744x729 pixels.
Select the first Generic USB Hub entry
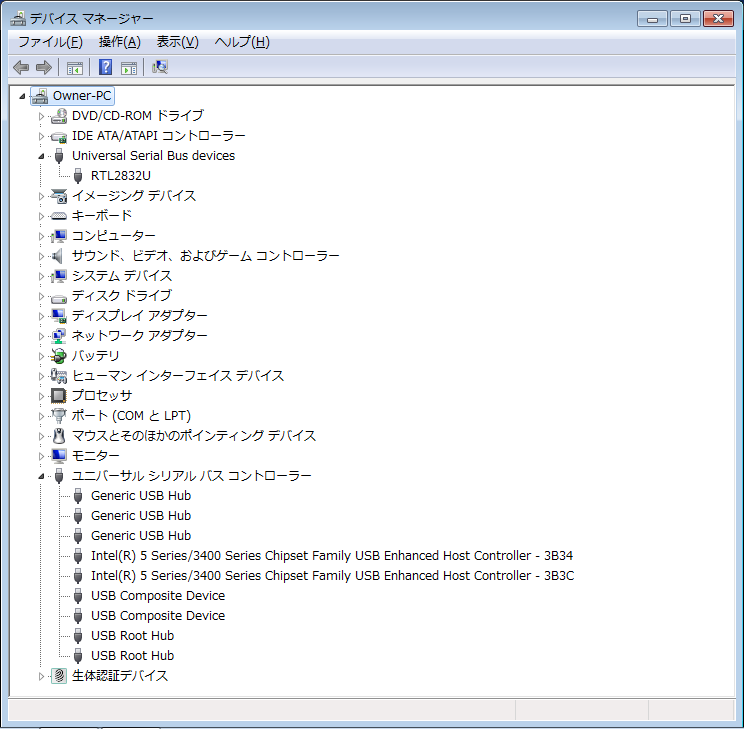click(141, 496)
